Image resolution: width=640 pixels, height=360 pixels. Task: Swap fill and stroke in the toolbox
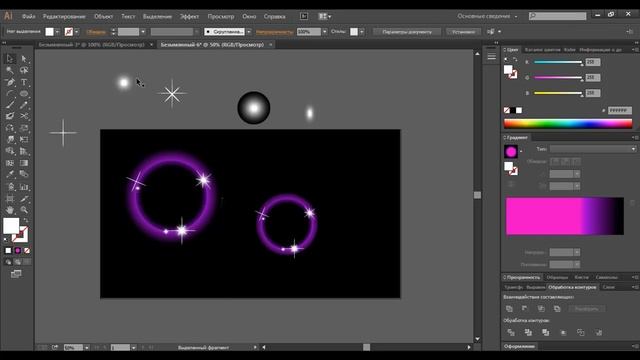[26, 220]
